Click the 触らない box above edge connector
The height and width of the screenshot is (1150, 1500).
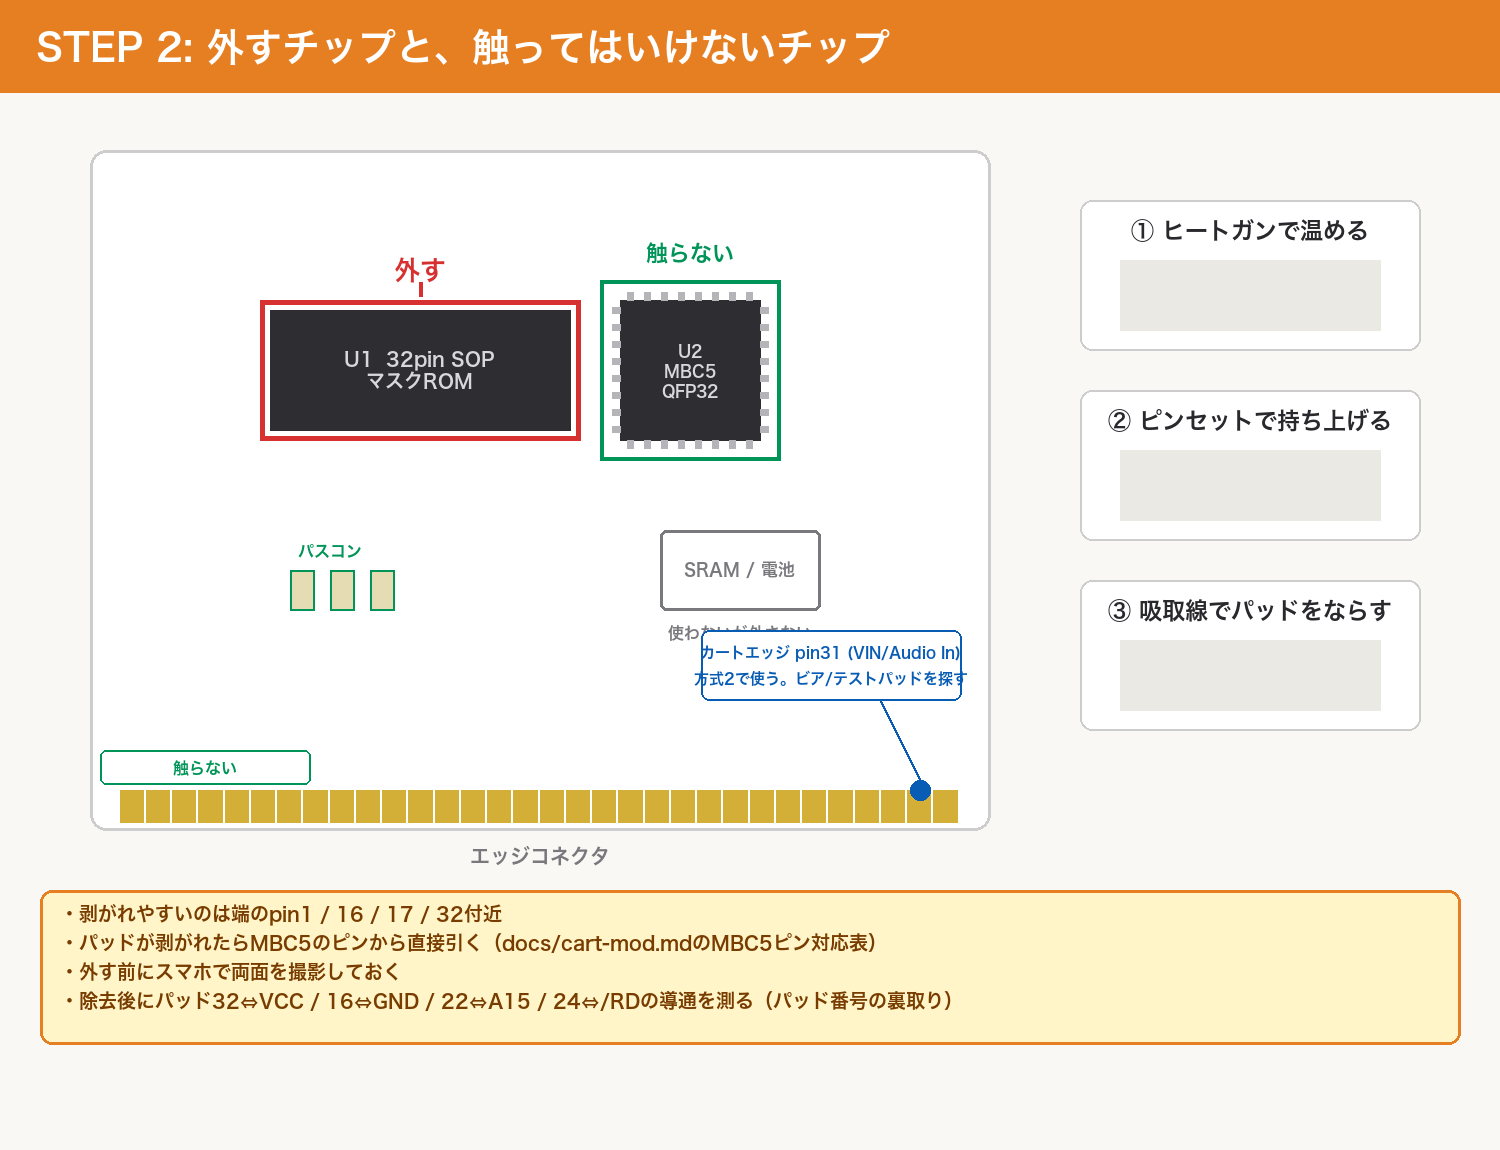[205, 767]
